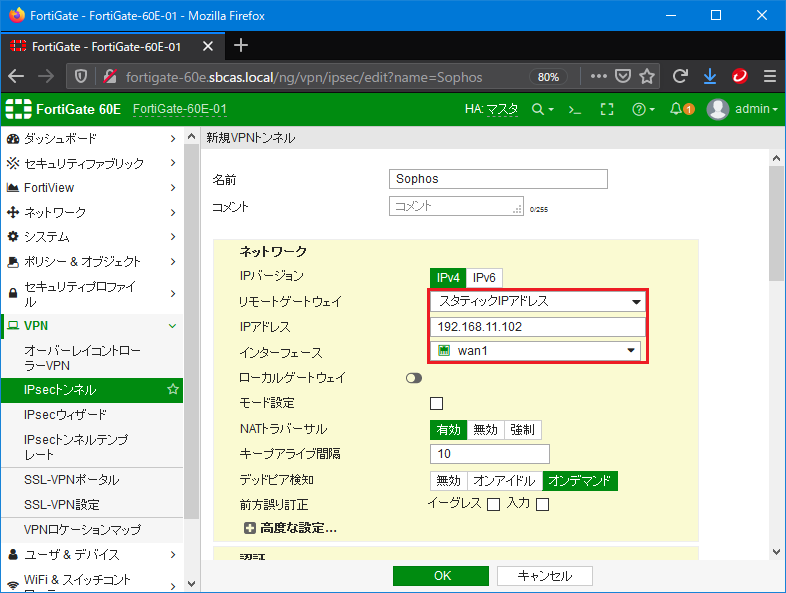Click the Firefox forward arrow
This screenshot has height=593, width=786.
pos(46,76)
